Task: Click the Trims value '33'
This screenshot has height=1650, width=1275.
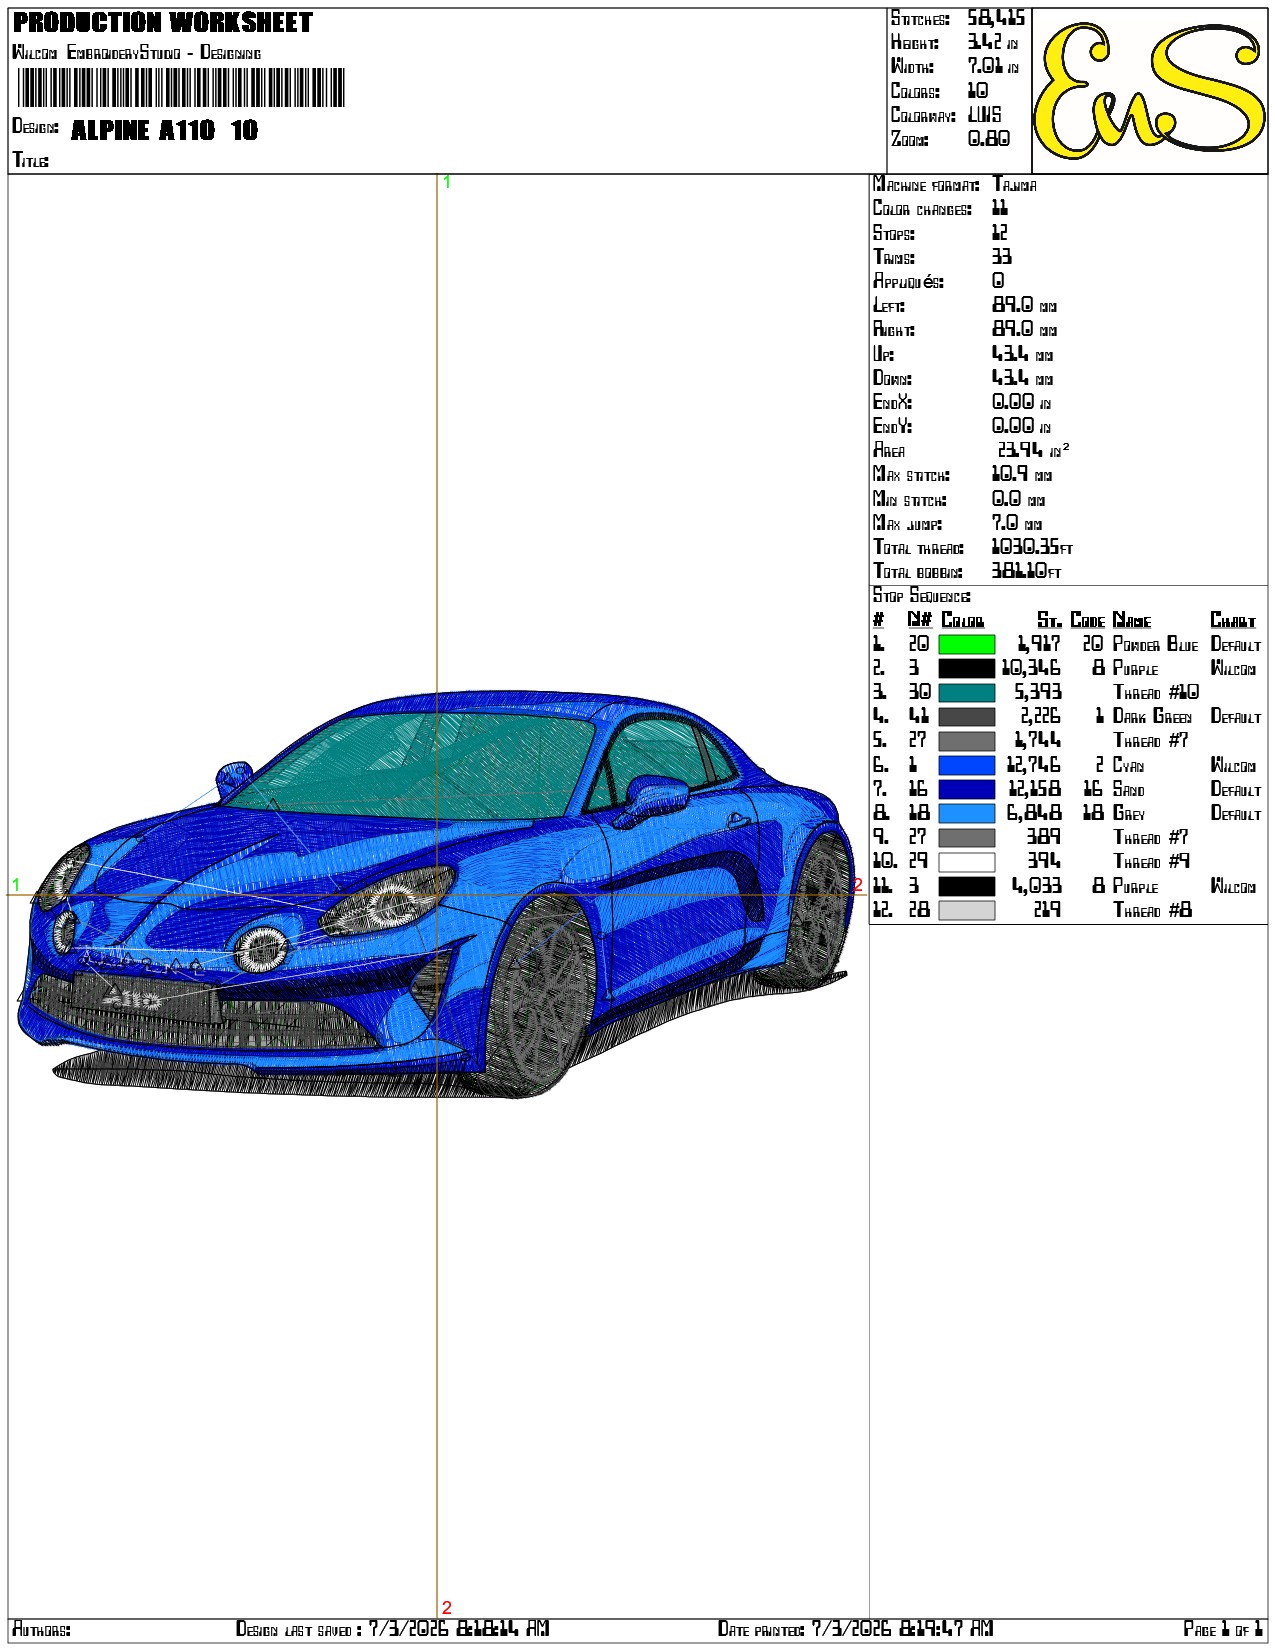Action: tap(1002, 257)
